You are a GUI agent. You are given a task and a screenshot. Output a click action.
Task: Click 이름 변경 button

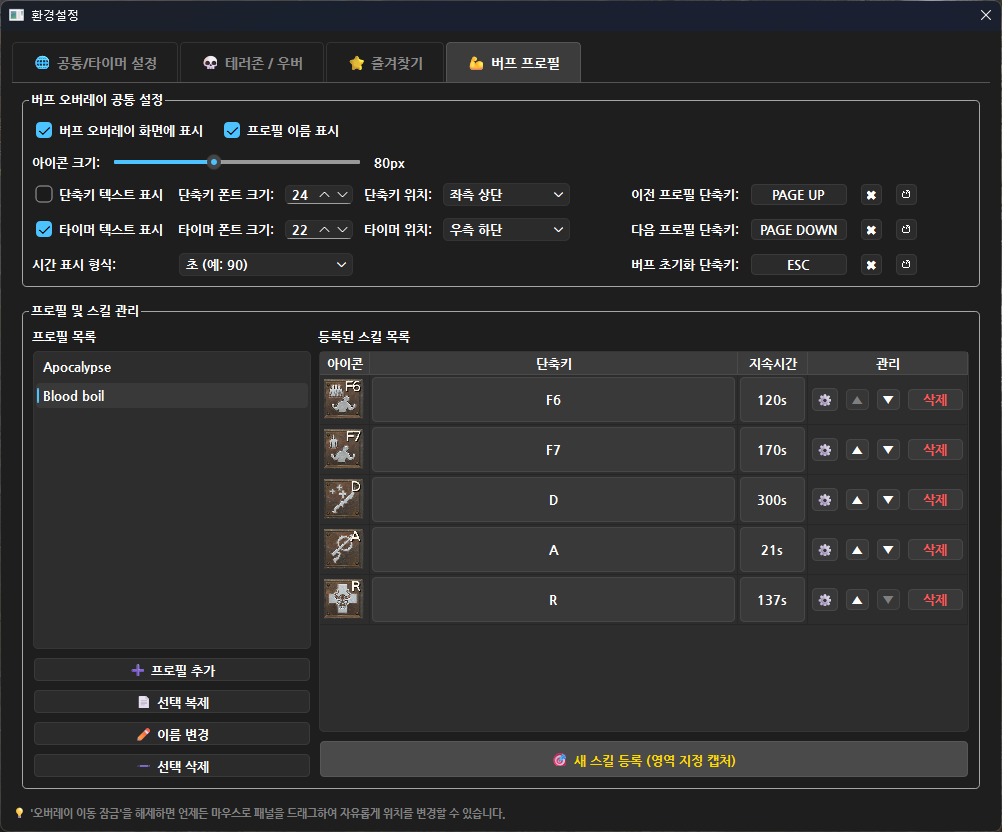pyautogui.click(x=172, y=734)
